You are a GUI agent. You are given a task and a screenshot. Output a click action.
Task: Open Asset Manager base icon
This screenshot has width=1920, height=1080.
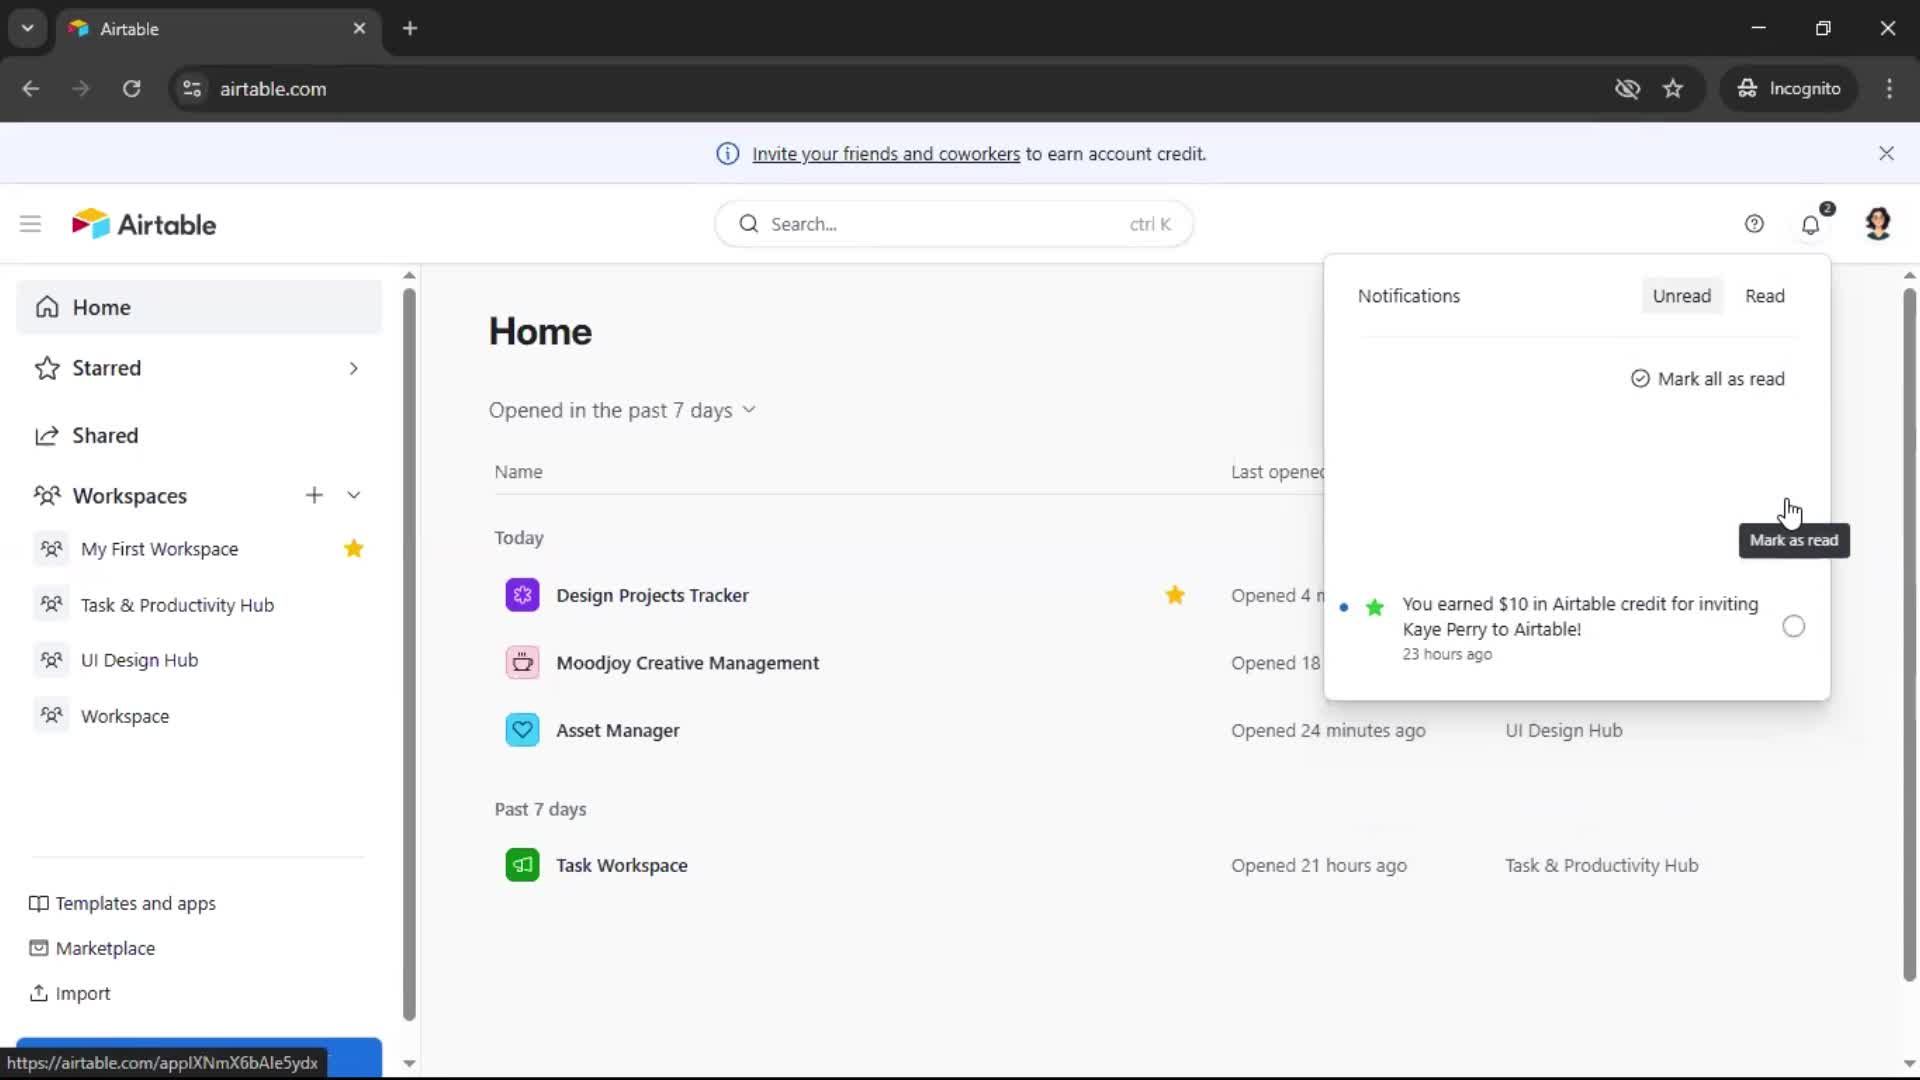(x=522, y=730)
